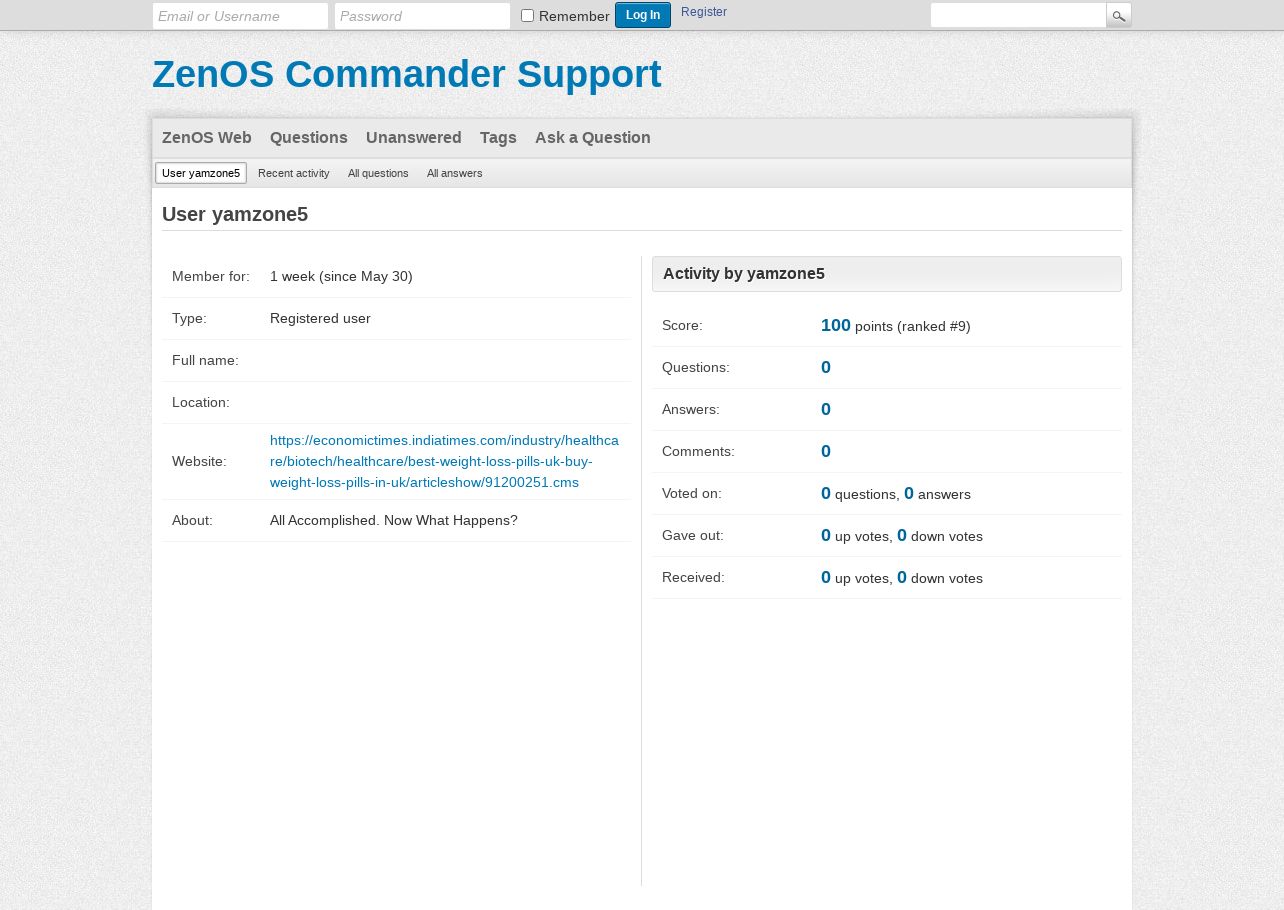1284x910 pixels.
Task: Click the 'Answers:' activity label
Action: (x=691, y=409)
